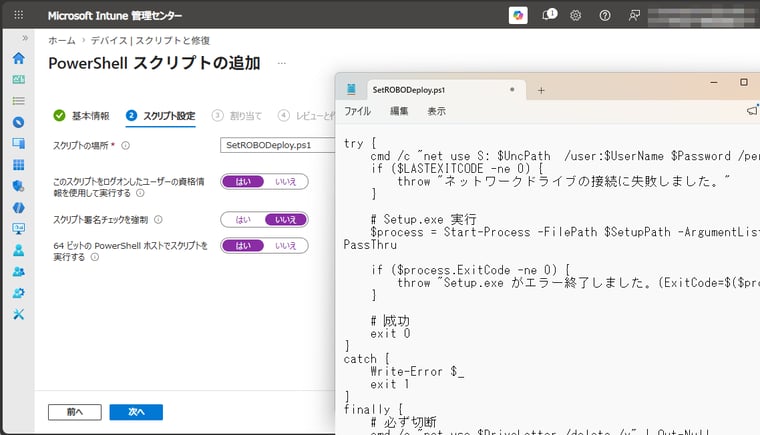Viewport: 760px width, 435px height.
Task: Click the デバイス | スクリプトと修復 breadcrumb link
Action: [150, 41]
